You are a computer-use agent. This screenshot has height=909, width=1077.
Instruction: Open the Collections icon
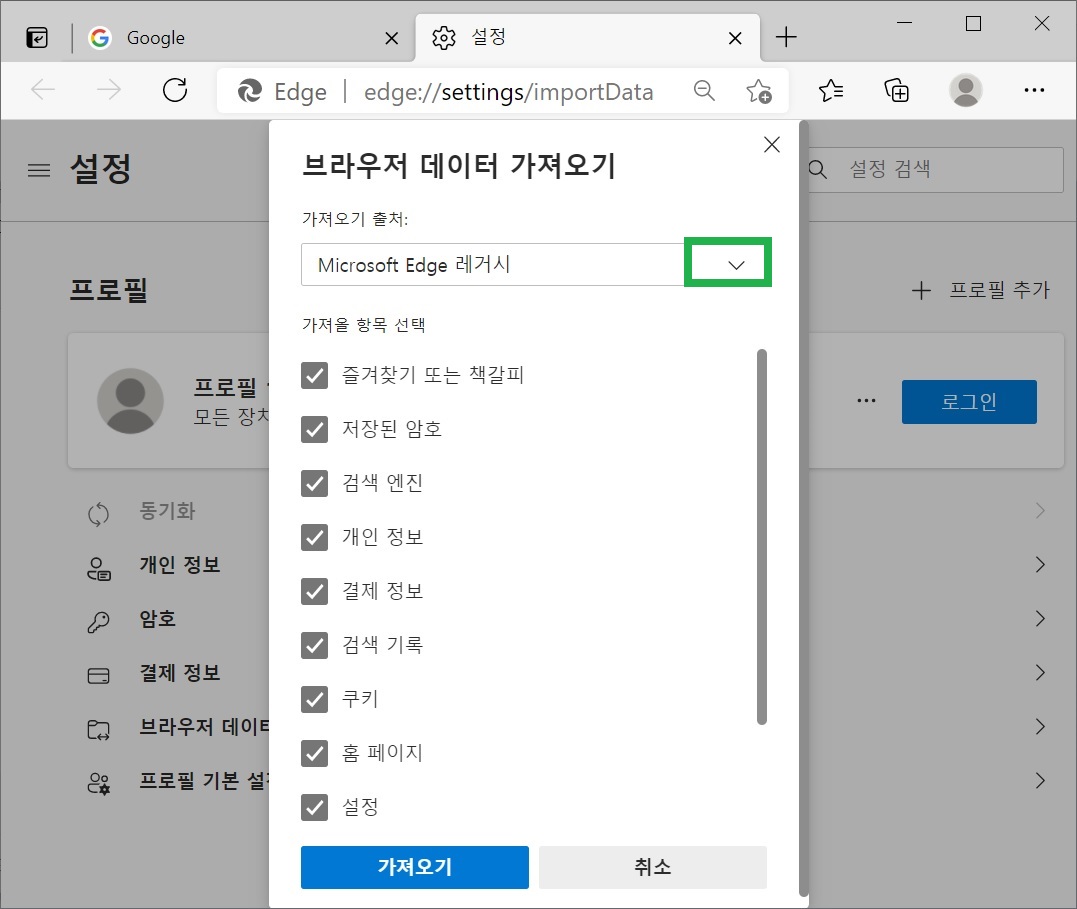pos(896,90)
